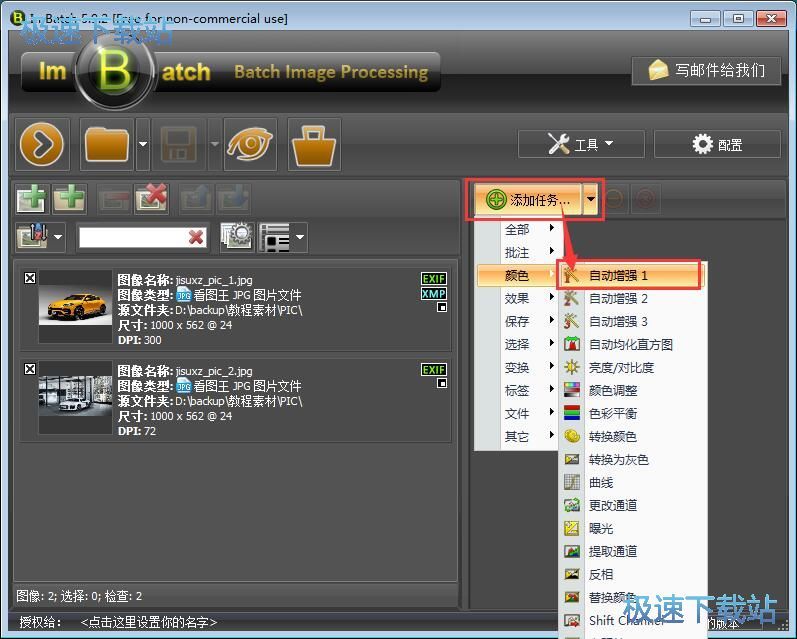Choose 颜色调整 from color menu
Viewport: 797px width, 639px height.
[632, 390]
